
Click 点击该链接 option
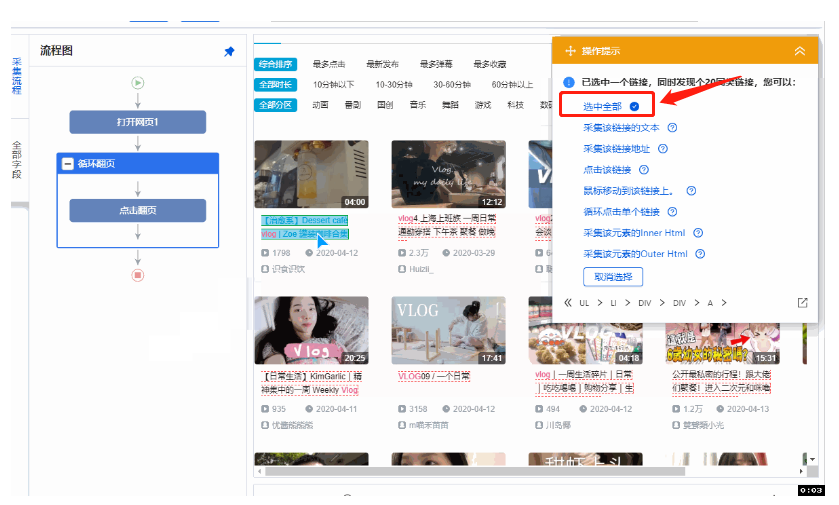pyautogui.click(x=607, y=170)
